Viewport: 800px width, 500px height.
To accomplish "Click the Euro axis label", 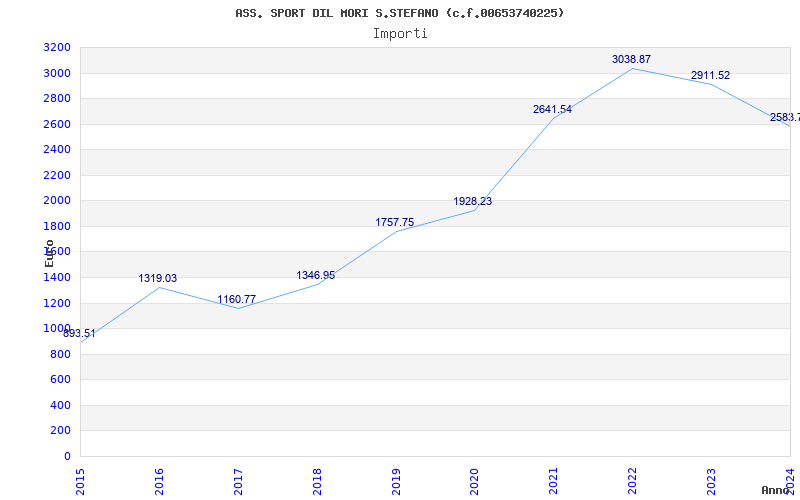I will click(x=49, y=253).
